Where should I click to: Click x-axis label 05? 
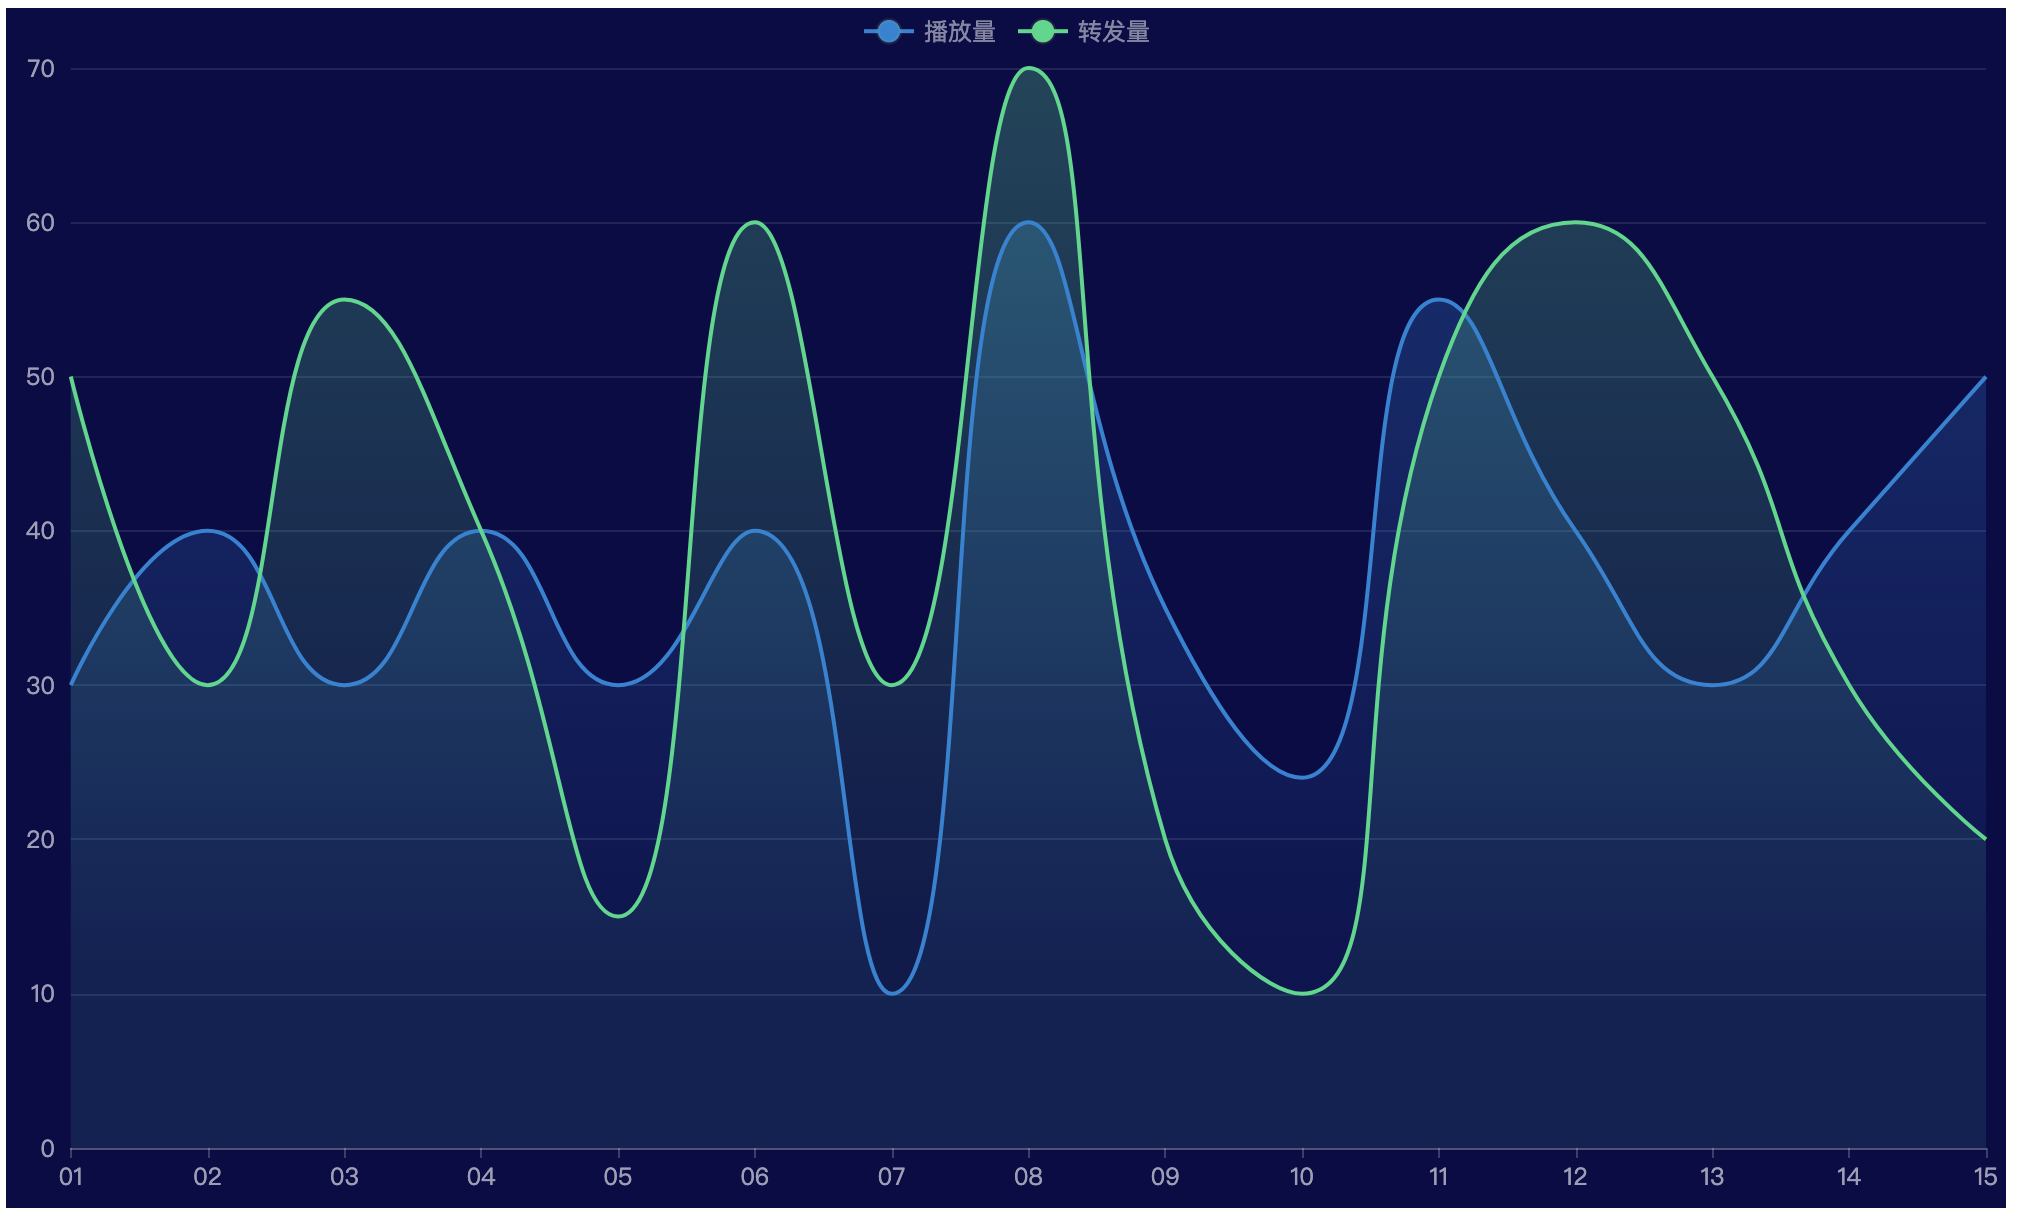pos(618,1177)
